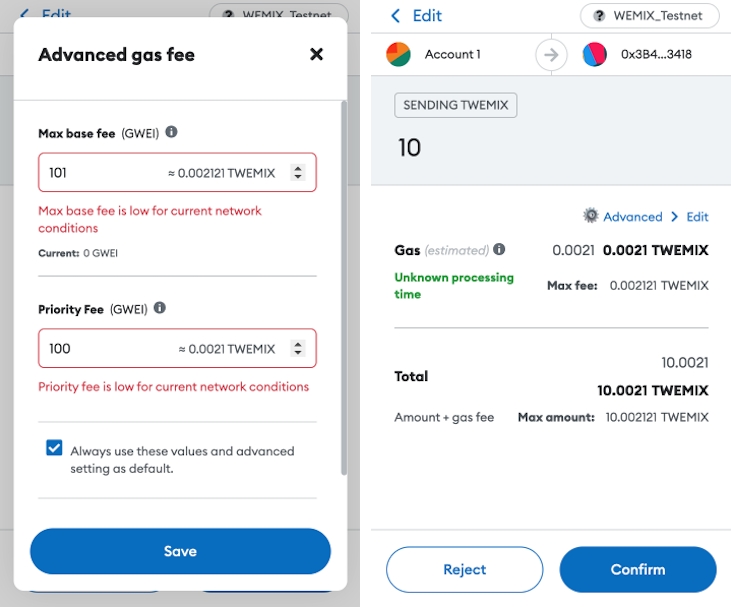The image size is (731, 607).
Task: Uncheck Always use these values as default
Action: (54, 448)
